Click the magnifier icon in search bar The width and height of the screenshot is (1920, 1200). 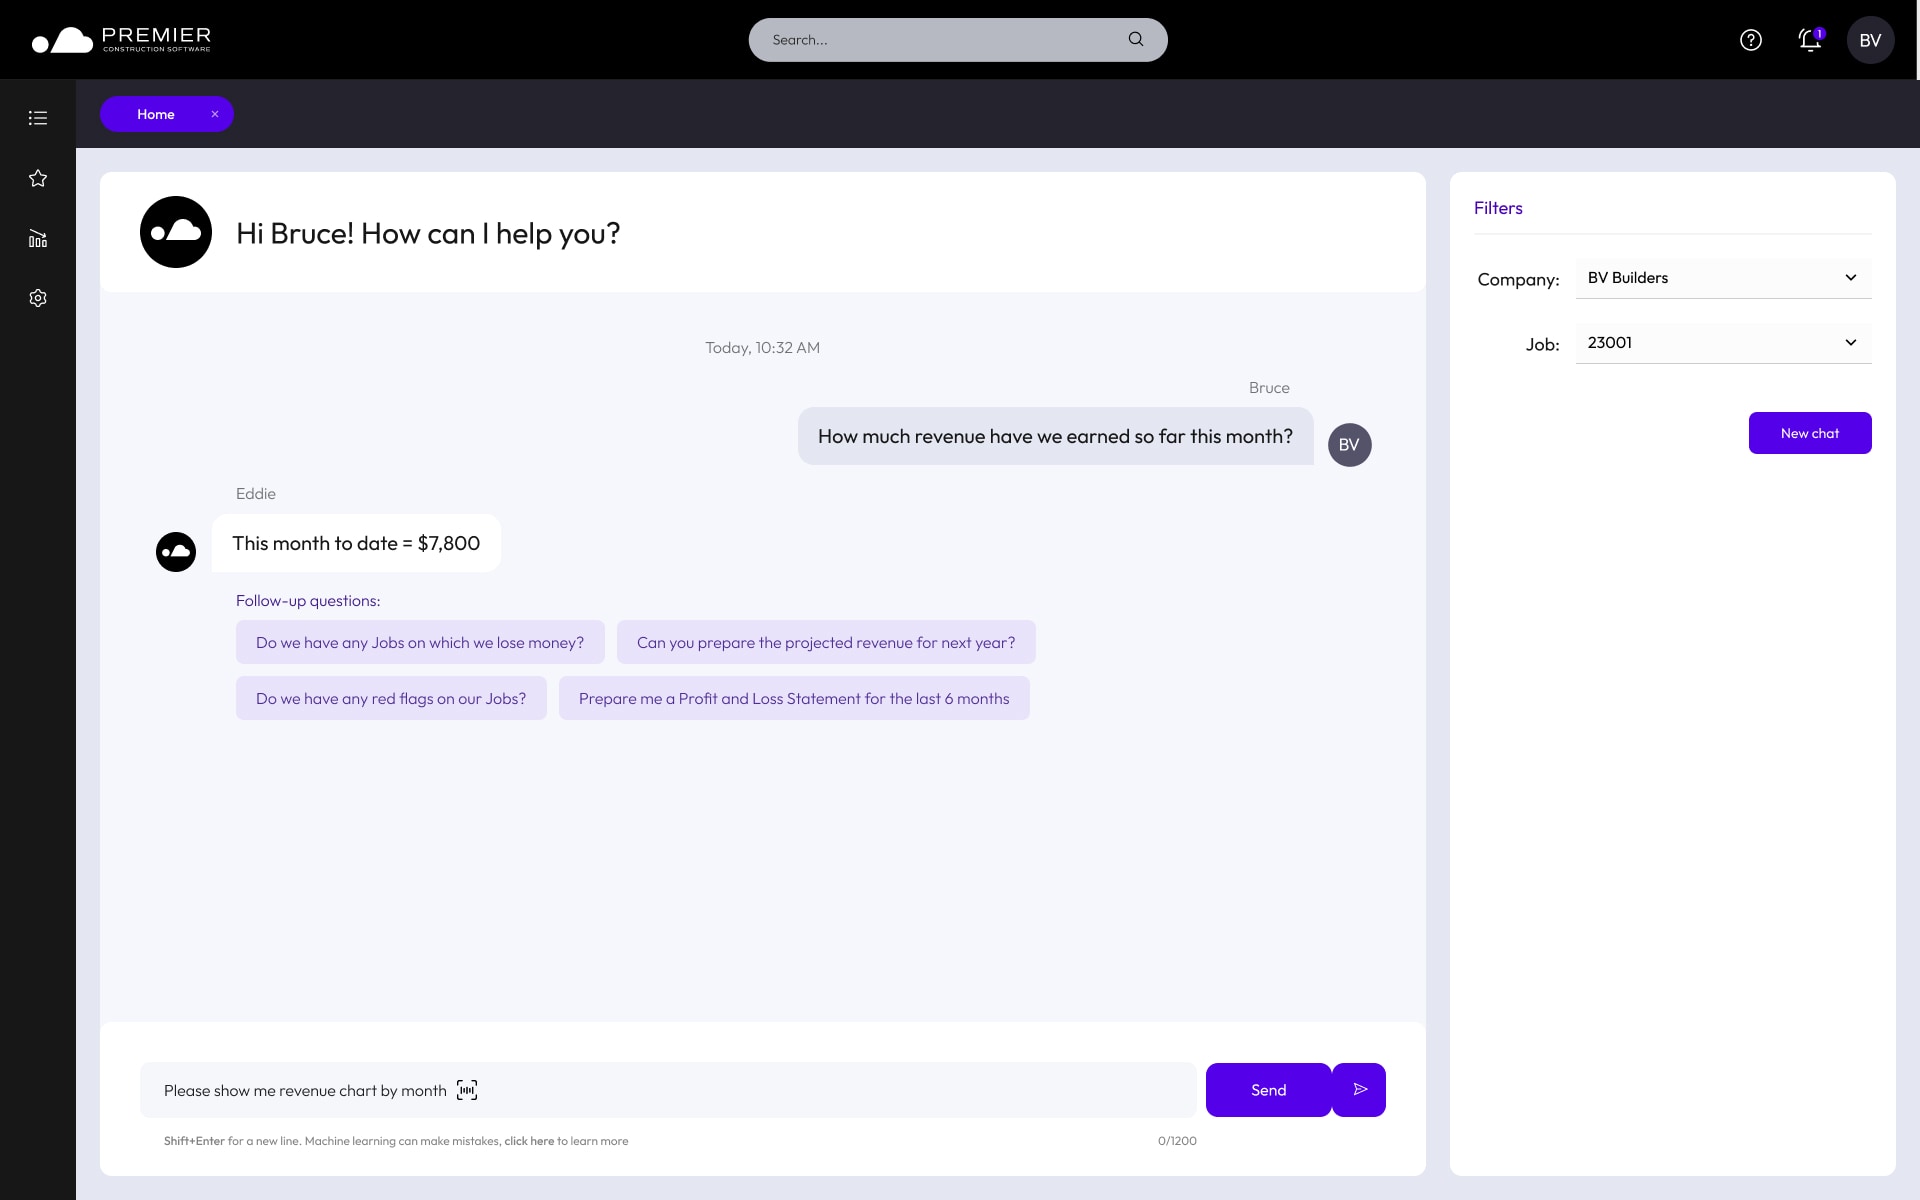click(1136, 40)
